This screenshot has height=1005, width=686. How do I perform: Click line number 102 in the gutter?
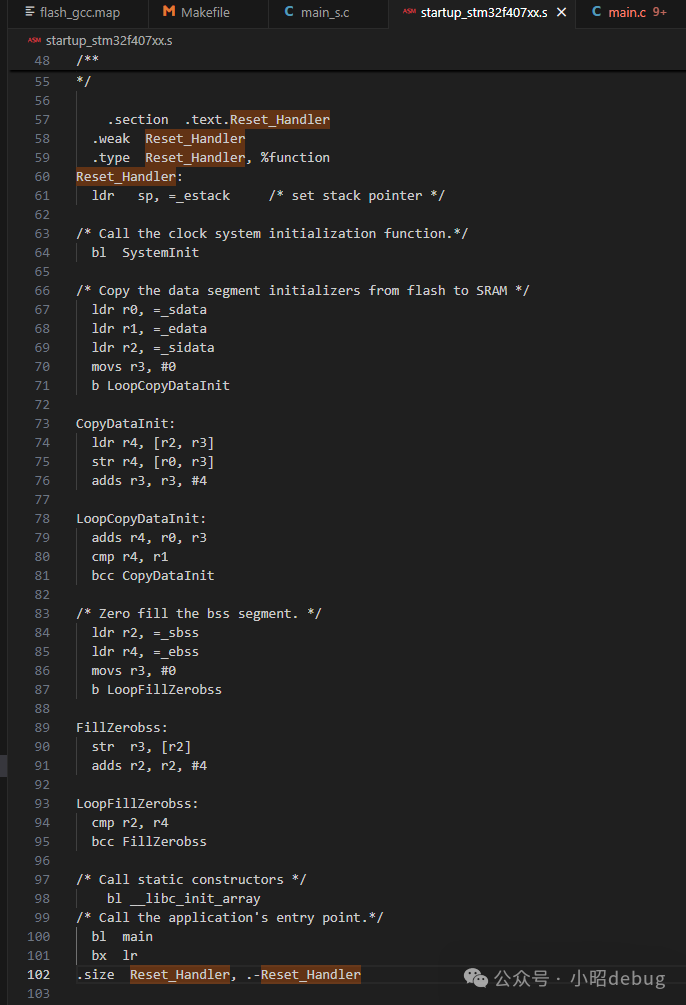click(x=39, y=975)
